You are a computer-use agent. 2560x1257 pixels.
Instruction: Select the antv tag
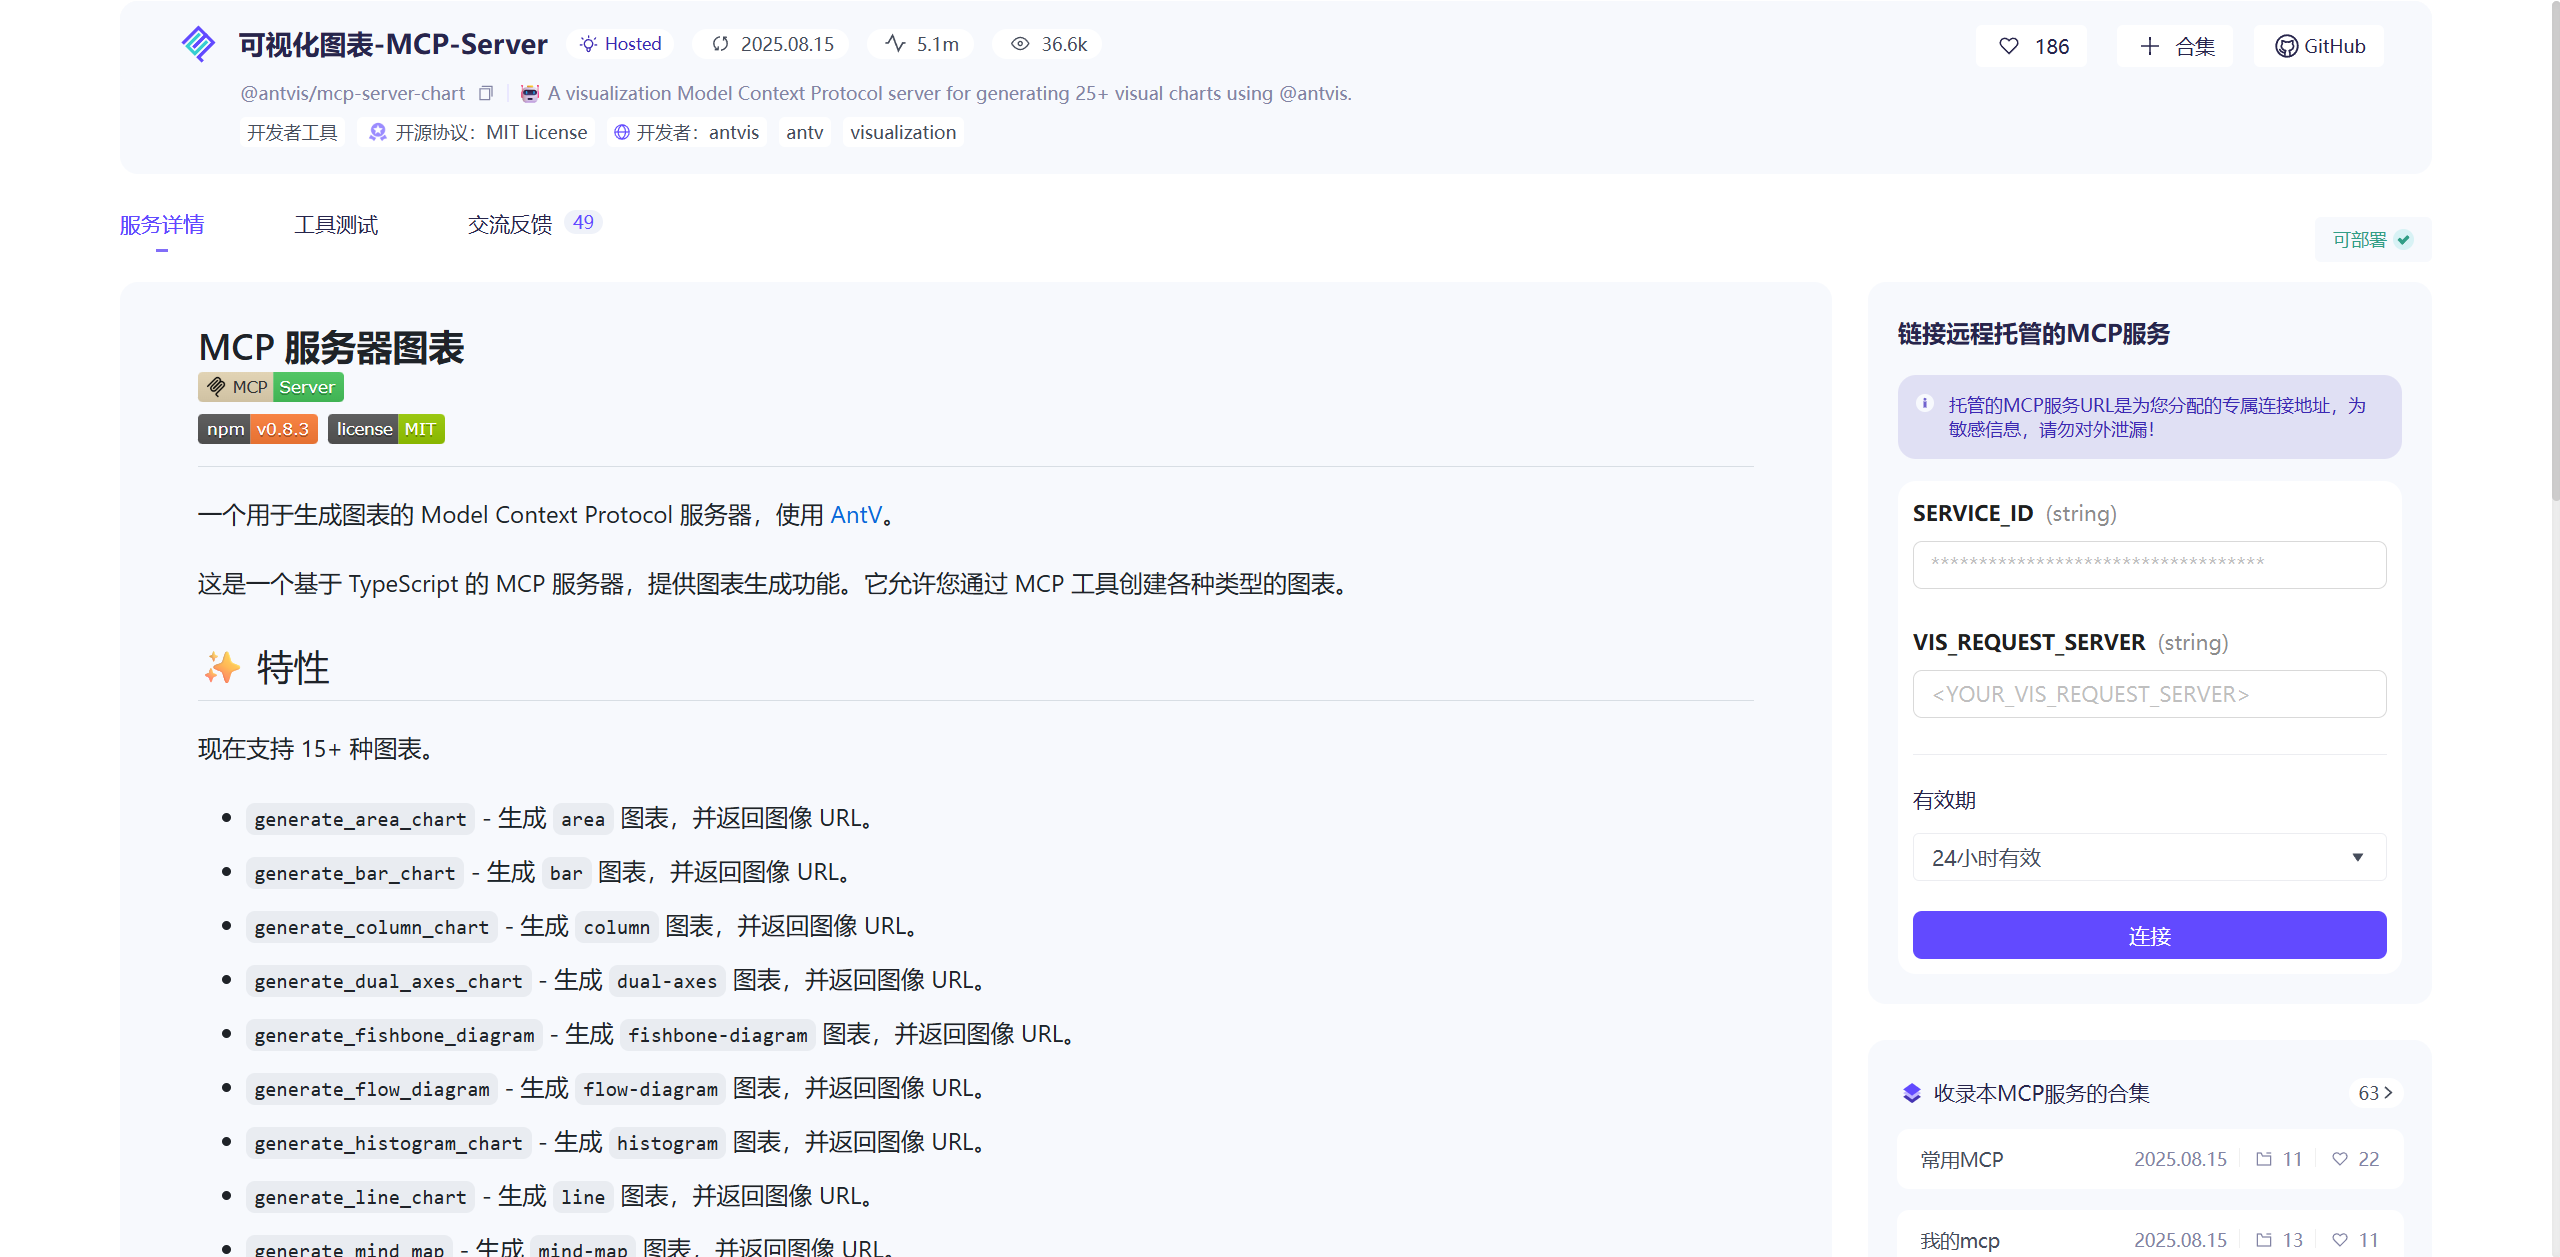pyautogui.click(x=805, y=132)
